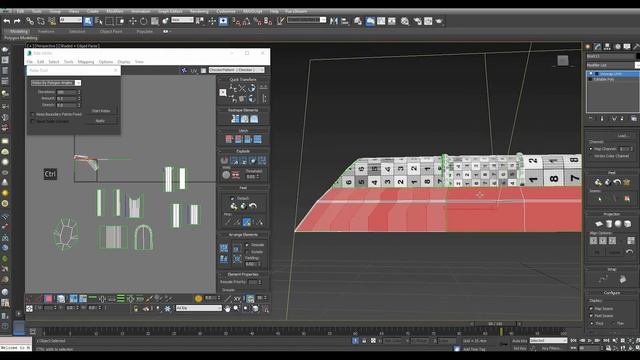Screen dimensions: 640x360
Task: Toggle the Map Seams display checkbox
Action: click(591, 309)
